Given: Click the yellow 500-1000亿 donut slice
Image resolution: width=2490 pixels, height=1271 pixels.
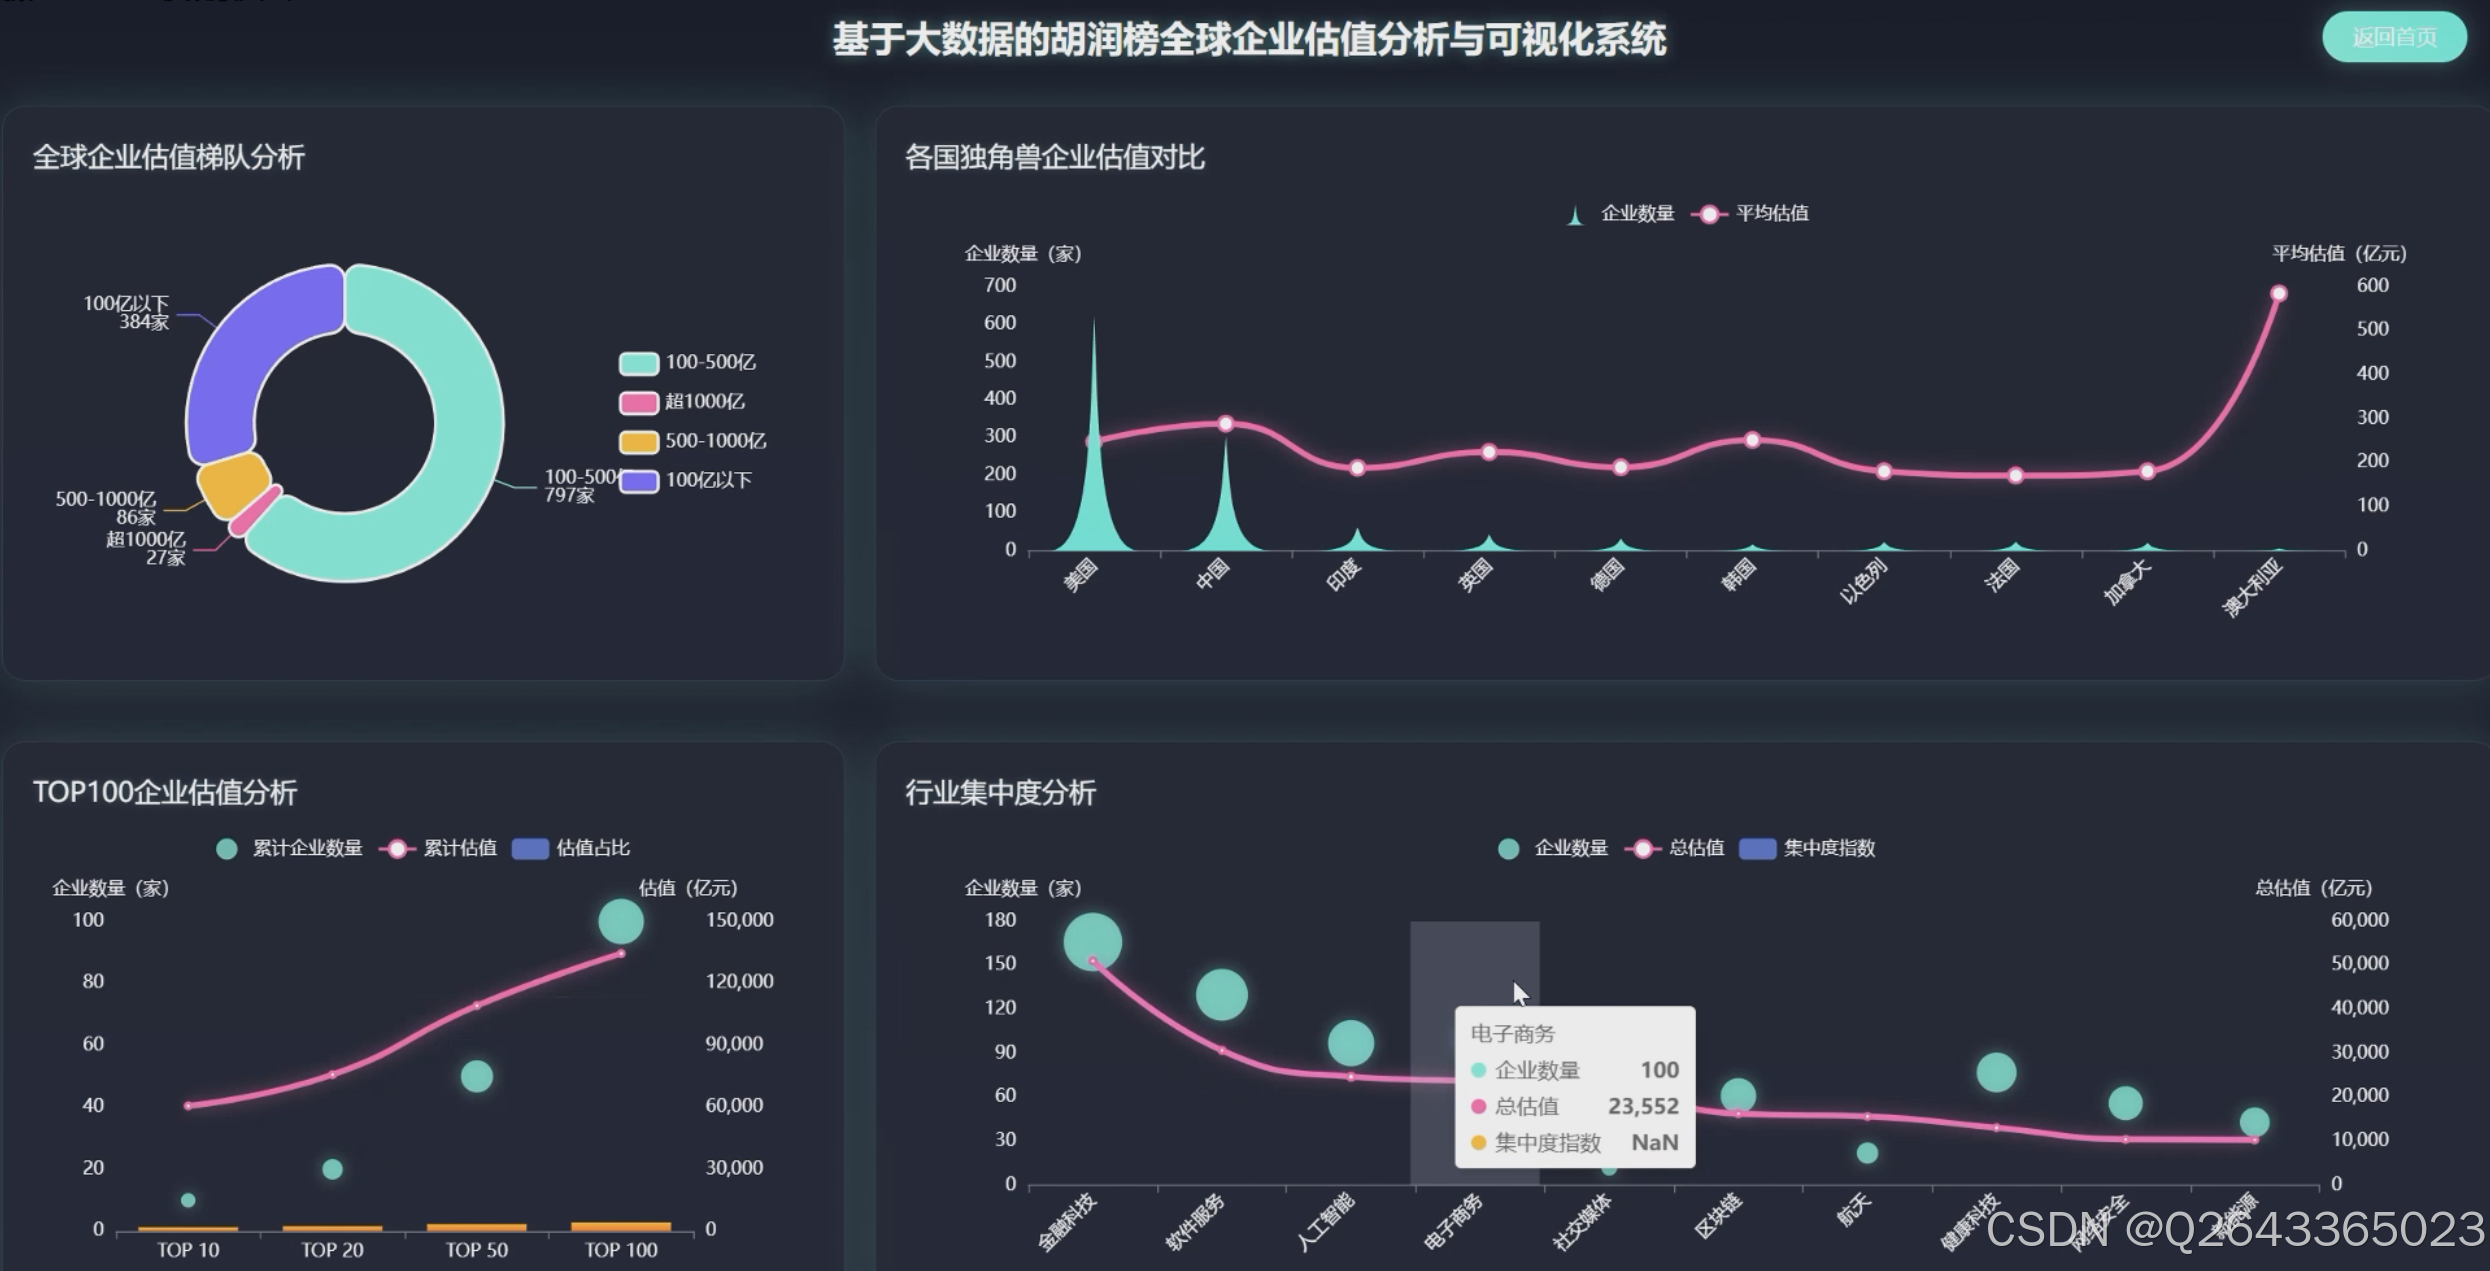Looking at the screenshot, I should coord(232,483).
